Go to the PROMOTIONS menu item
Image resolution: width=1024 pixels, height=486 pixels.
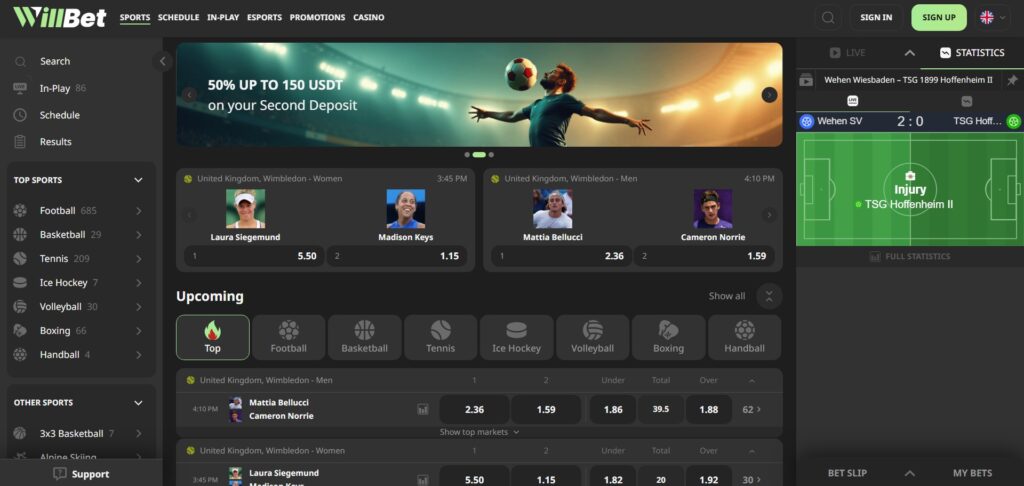(317, 18)
